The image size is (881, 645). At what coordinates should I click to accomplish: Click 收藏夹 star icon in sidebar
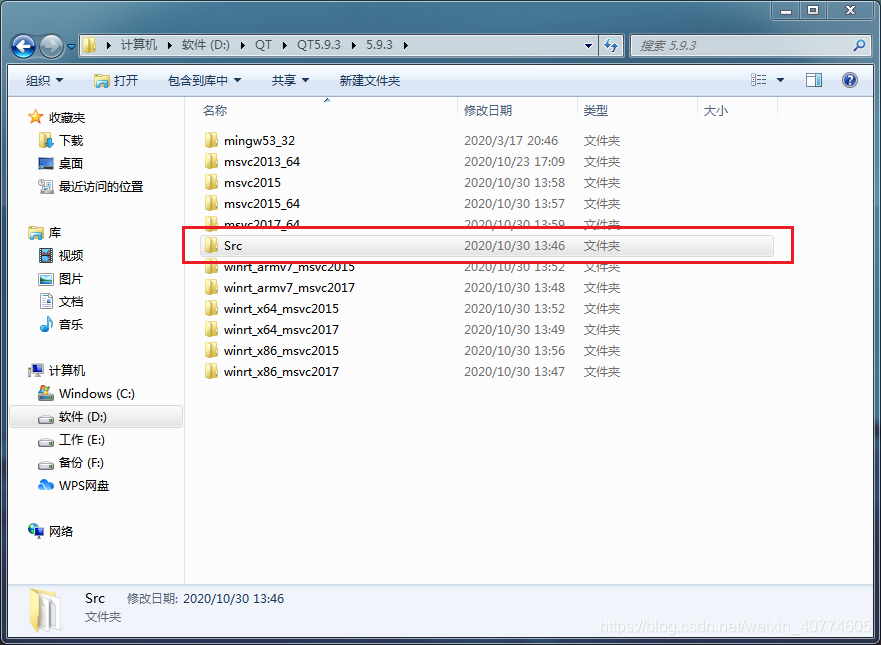[x=35, y=117]
